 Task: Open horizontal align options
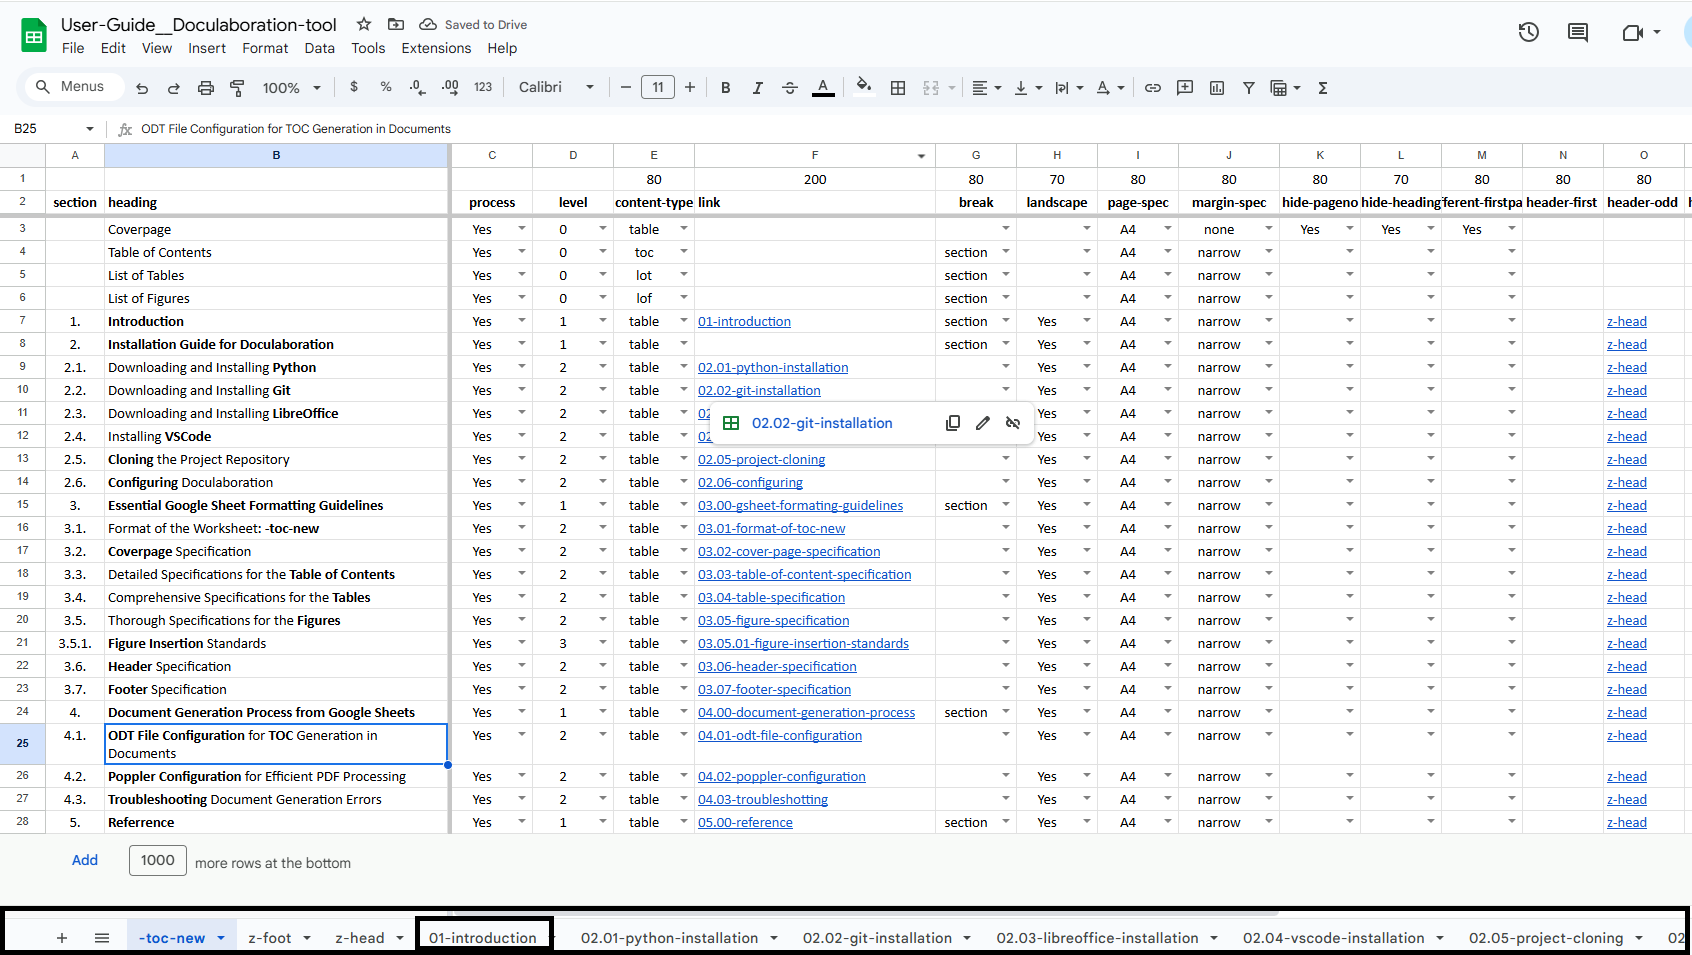tap(987, 88)
